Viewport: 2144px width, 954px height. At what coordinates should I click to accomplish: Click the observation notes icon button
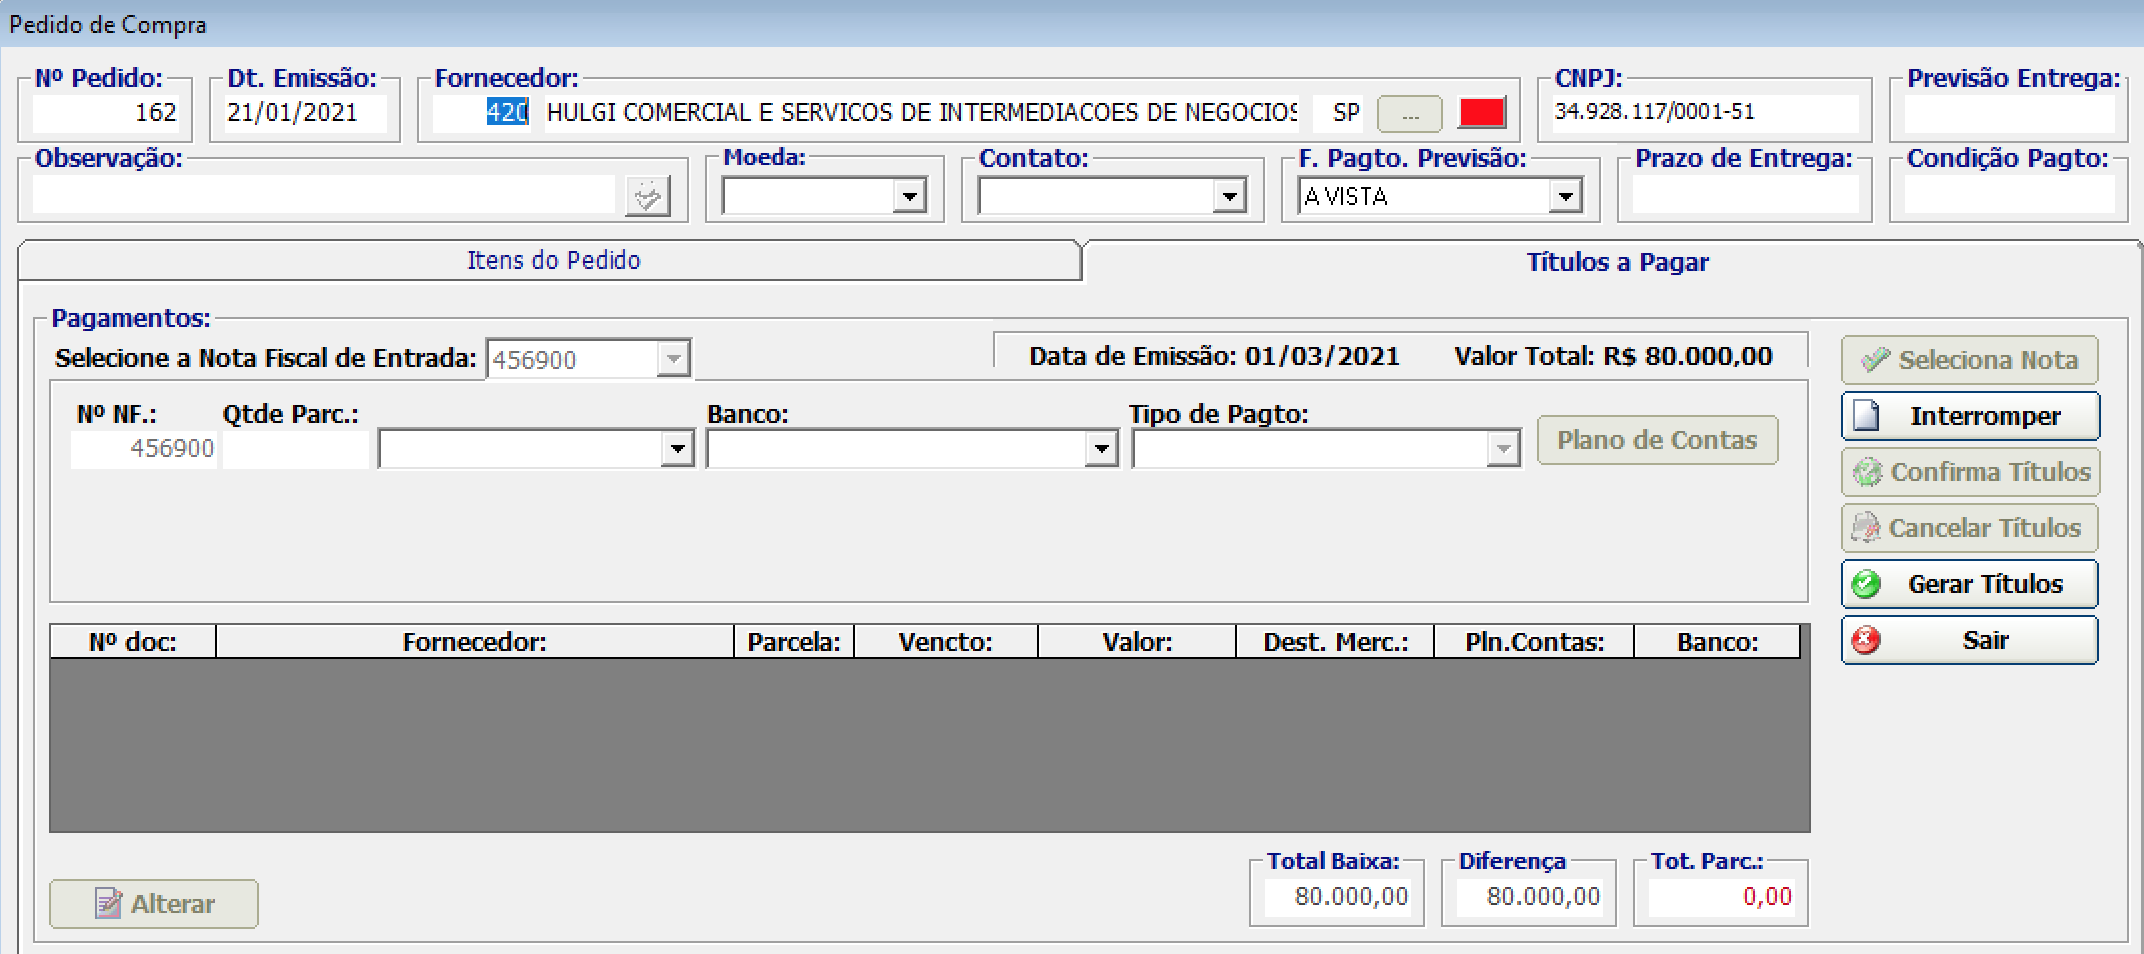(648, 196)
